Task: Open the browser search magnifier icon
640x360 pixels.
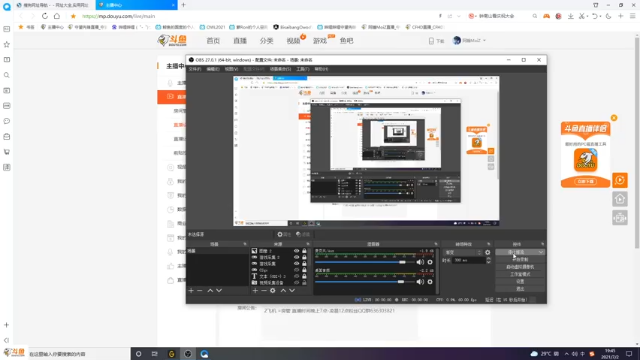Action: (x=535, y=16)
